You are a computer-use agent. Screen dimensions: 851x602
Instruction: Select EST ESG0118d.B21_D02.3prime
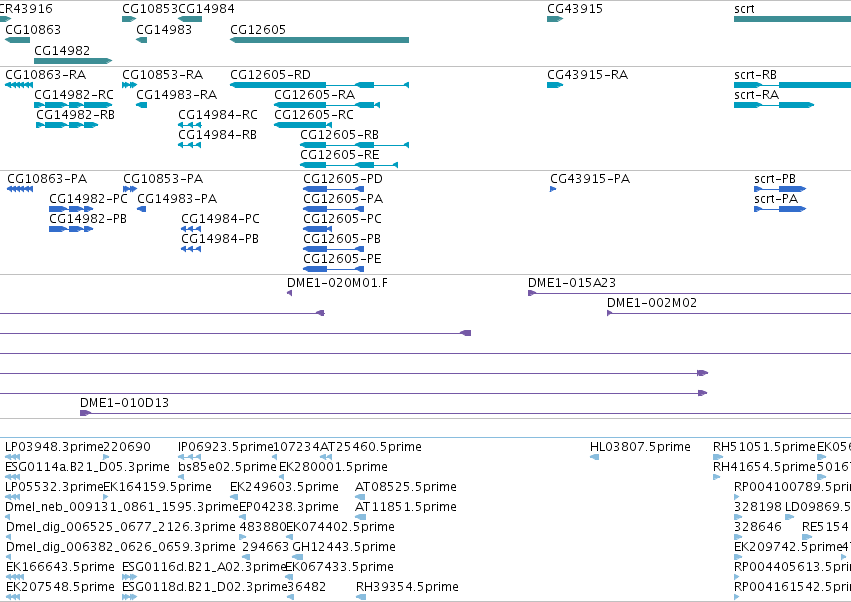pyautogui.click(x=129, y=597)
